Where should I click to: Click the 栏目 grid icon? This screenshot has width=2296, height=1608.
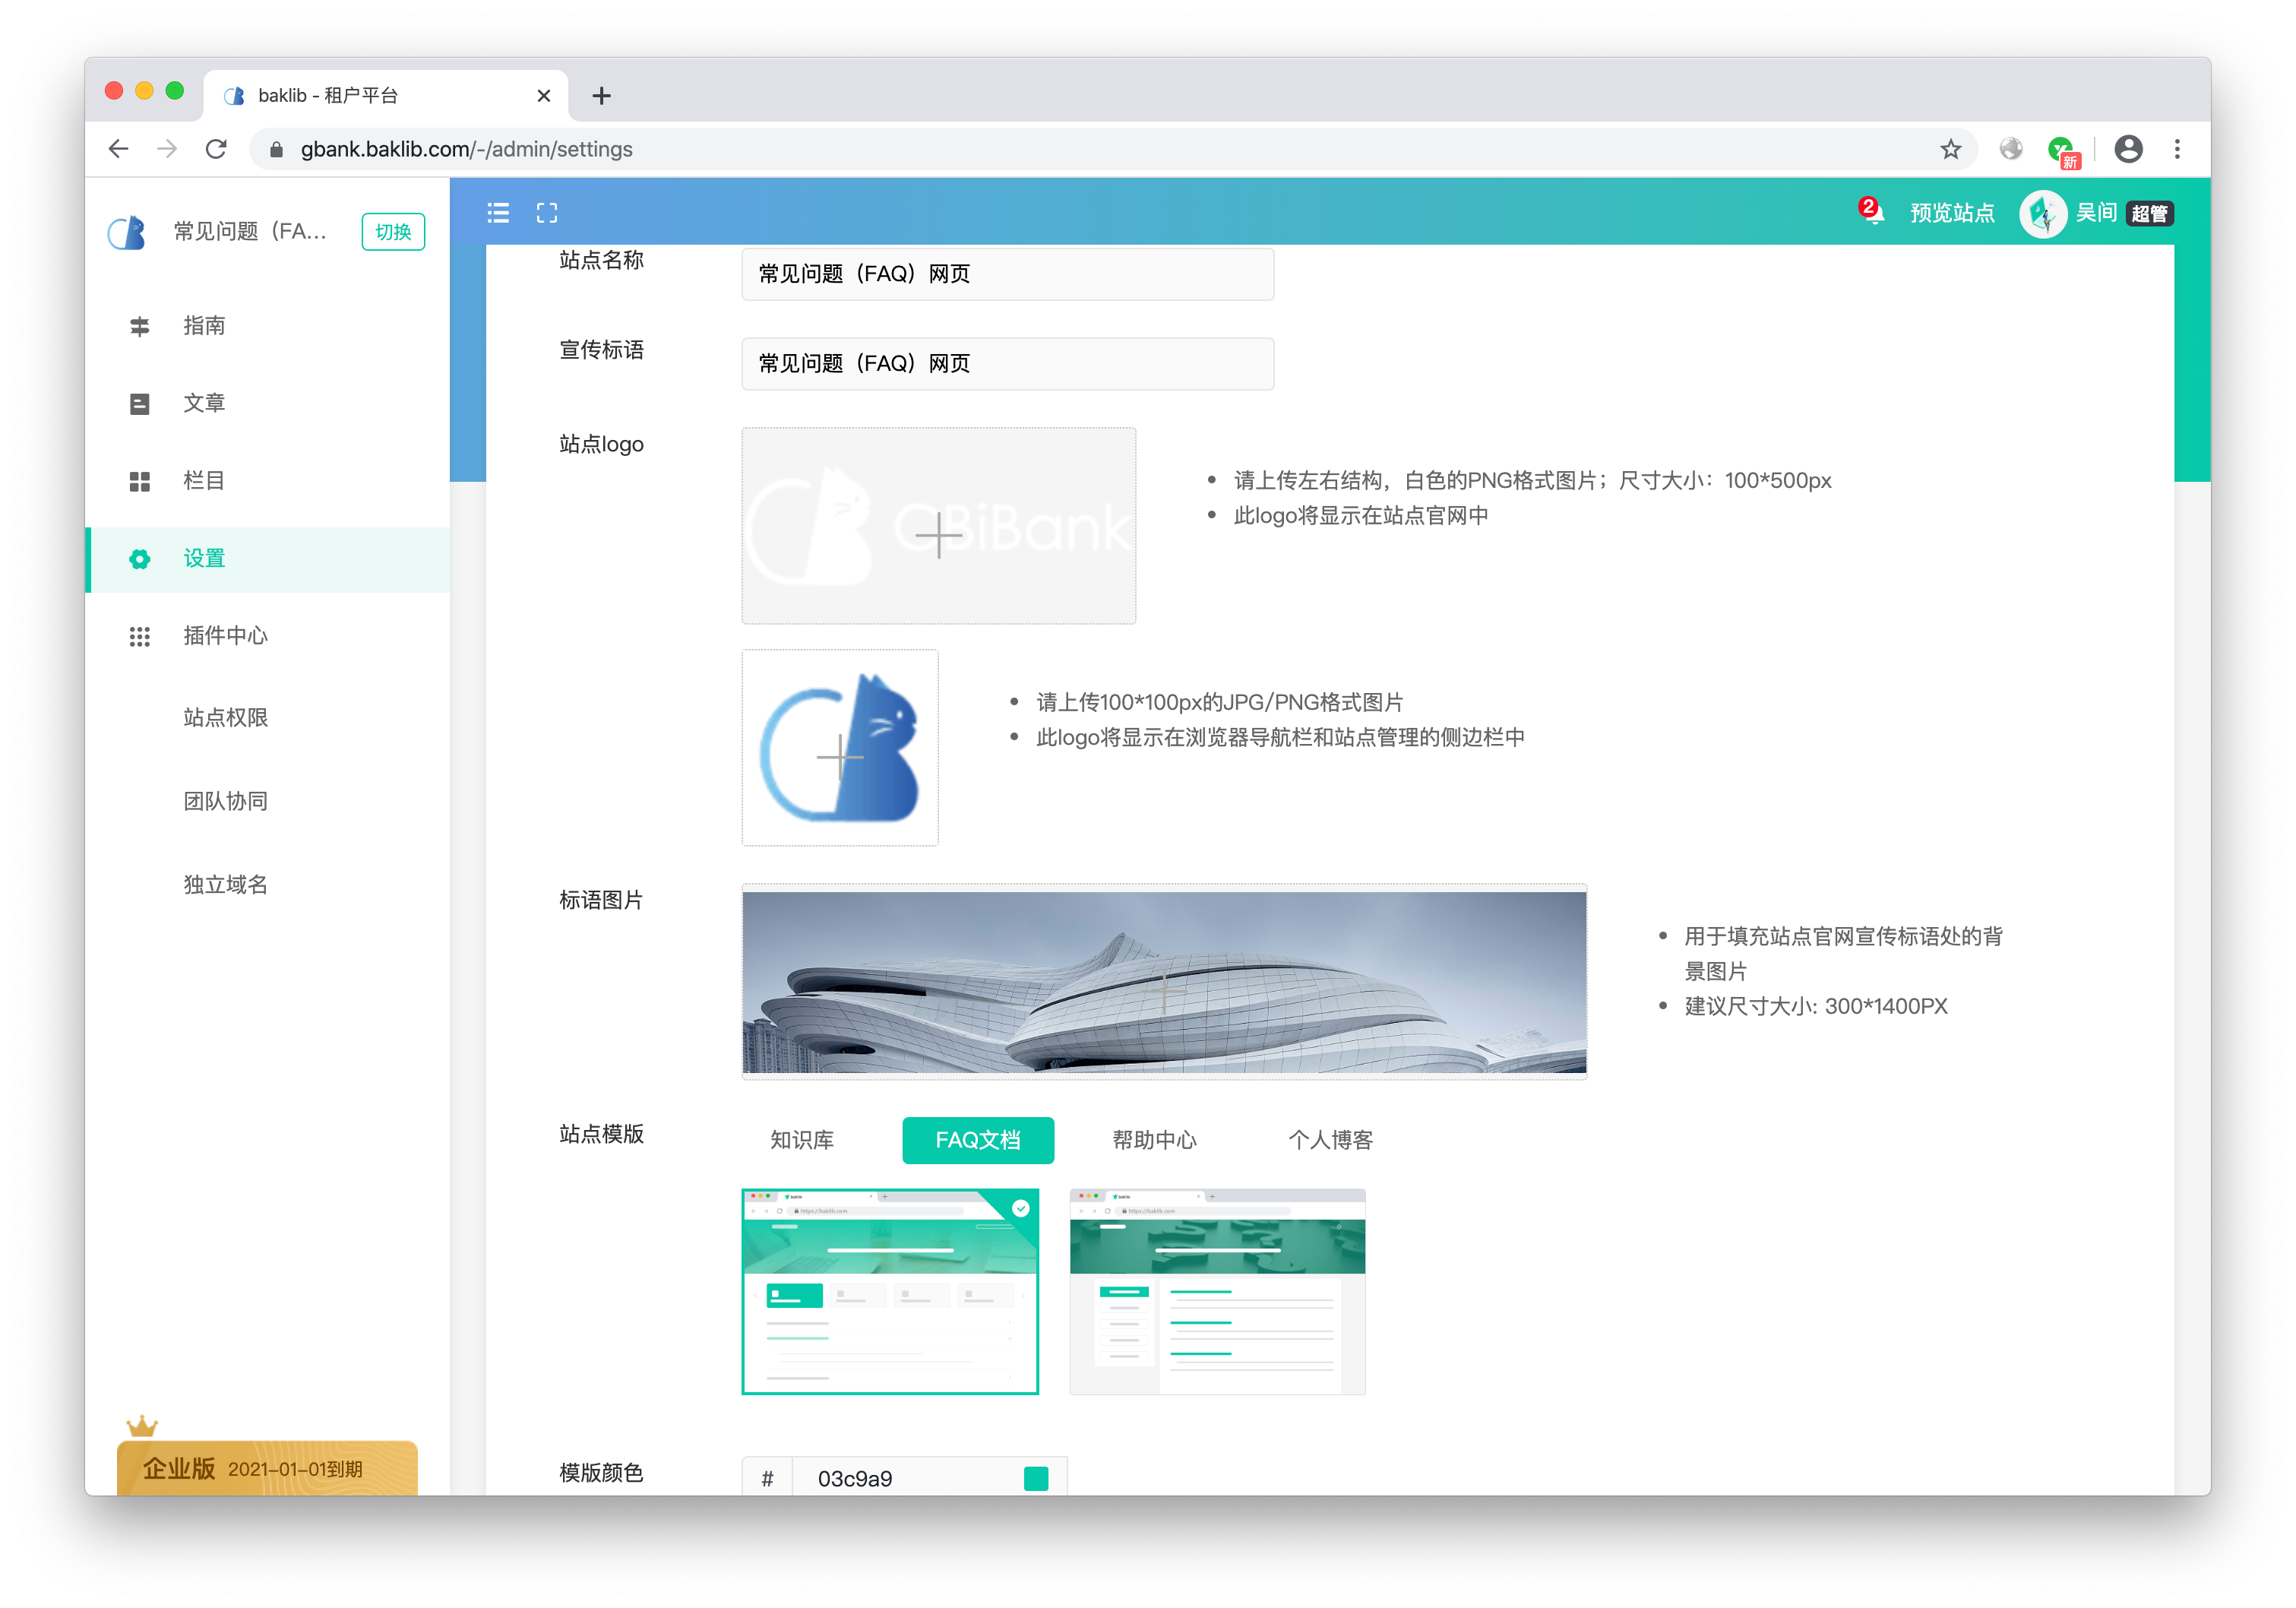[x=140, y=481]
